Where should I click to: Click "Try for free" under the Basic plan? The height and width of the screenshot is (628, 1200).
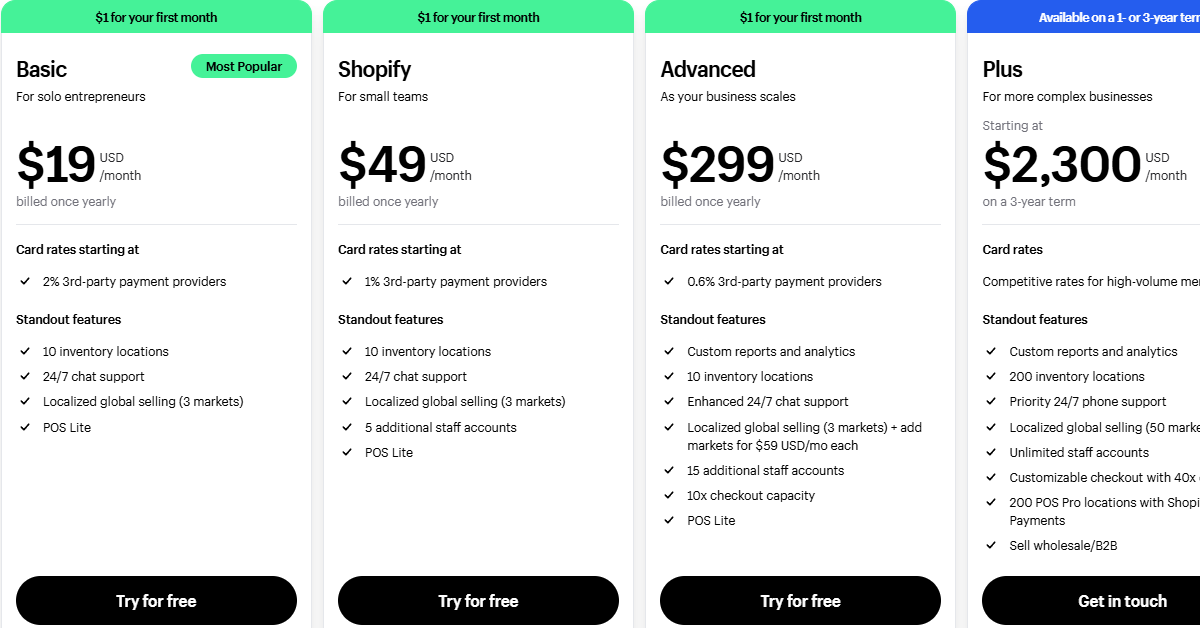(156, 600)
